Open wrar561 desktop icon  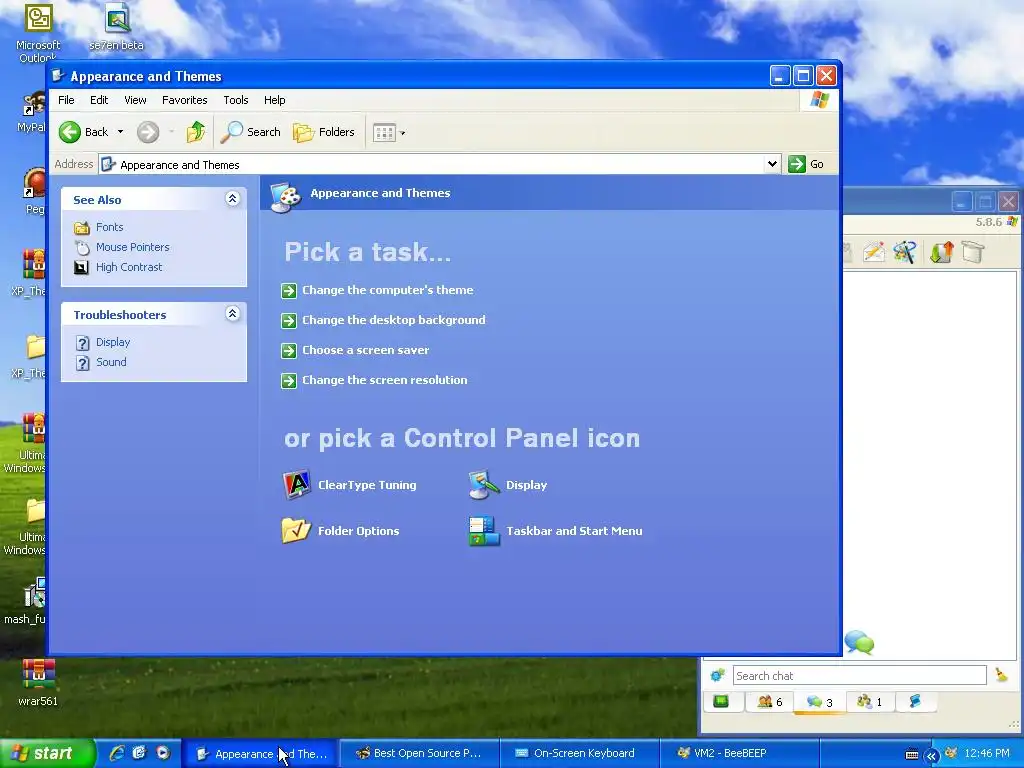(37, 682)
